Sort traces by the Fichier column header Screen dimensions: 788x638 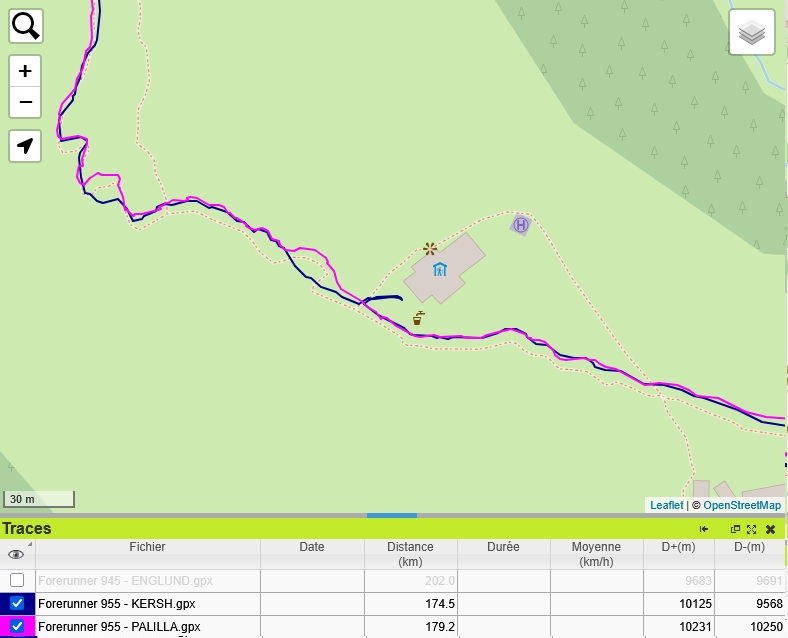pyautogui.click(x=147, y=547)
